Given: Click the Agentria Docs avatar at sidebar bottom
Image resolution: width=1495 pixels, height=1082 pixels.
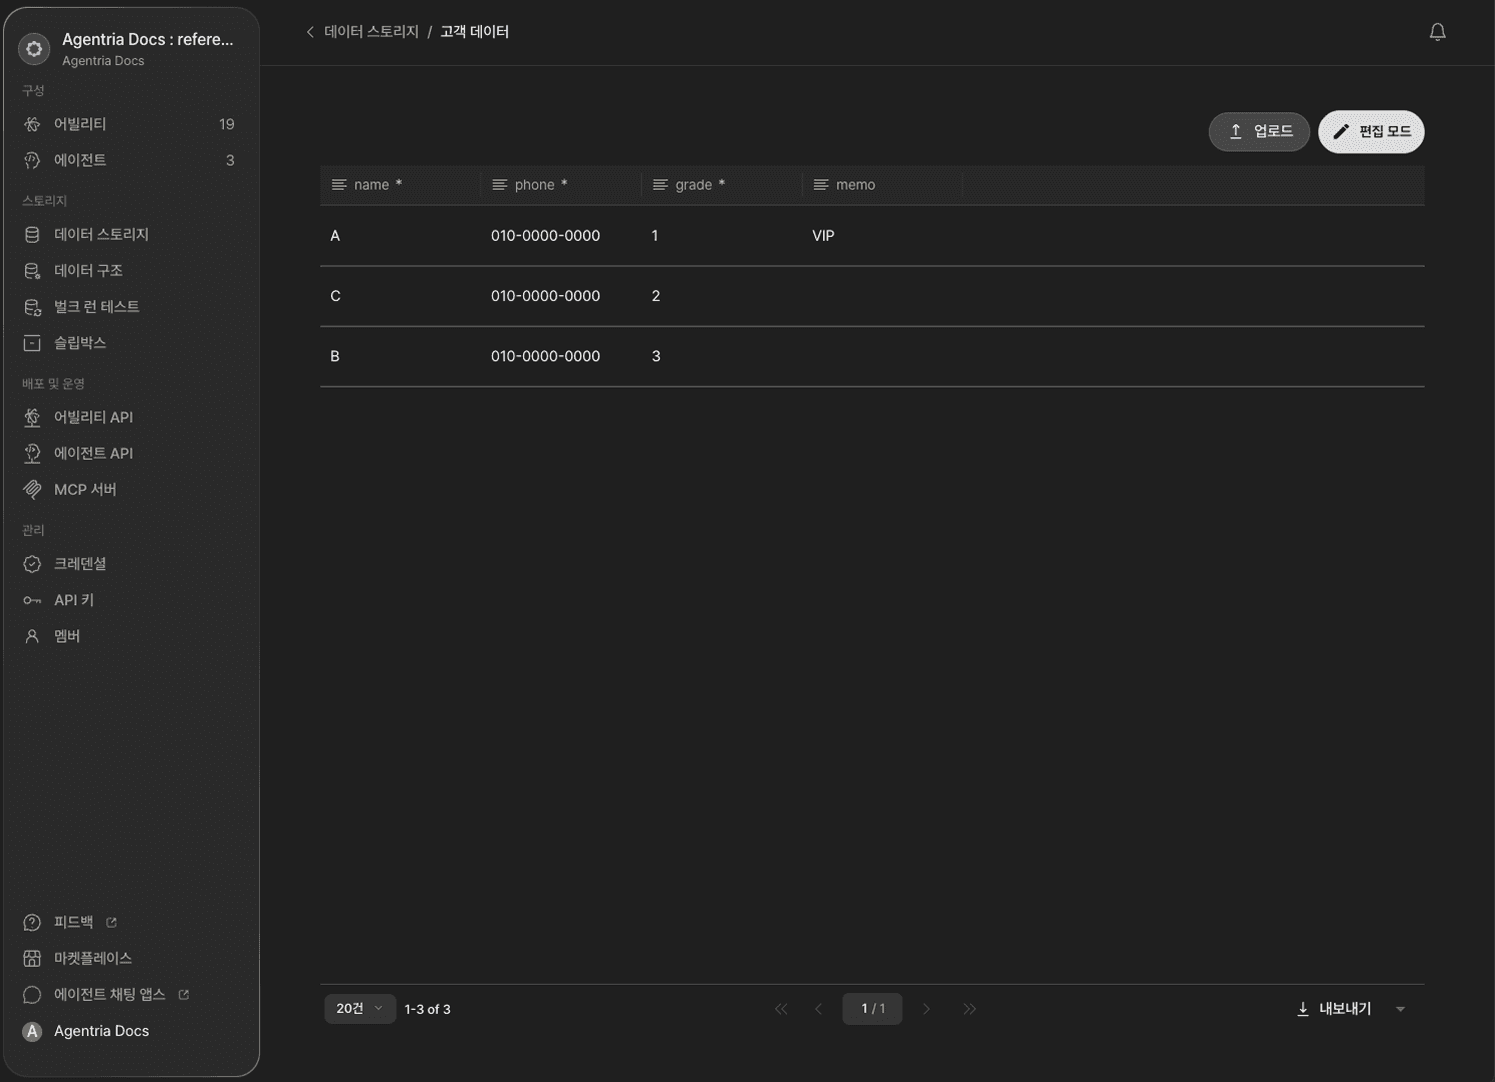Looking at the screenshot, I should coord(32,1031).
